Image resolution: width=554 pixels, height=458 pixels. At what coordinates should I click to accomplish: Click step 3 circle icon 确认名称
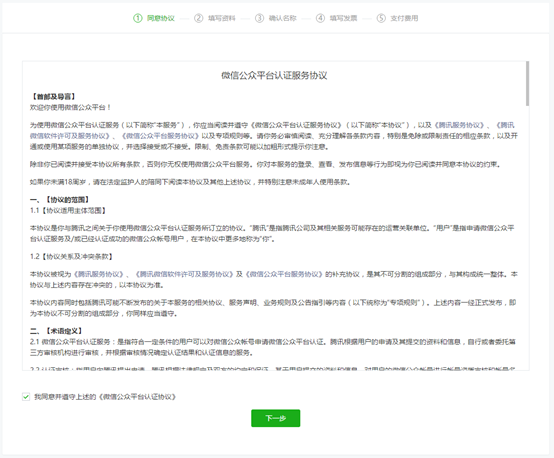259,18
